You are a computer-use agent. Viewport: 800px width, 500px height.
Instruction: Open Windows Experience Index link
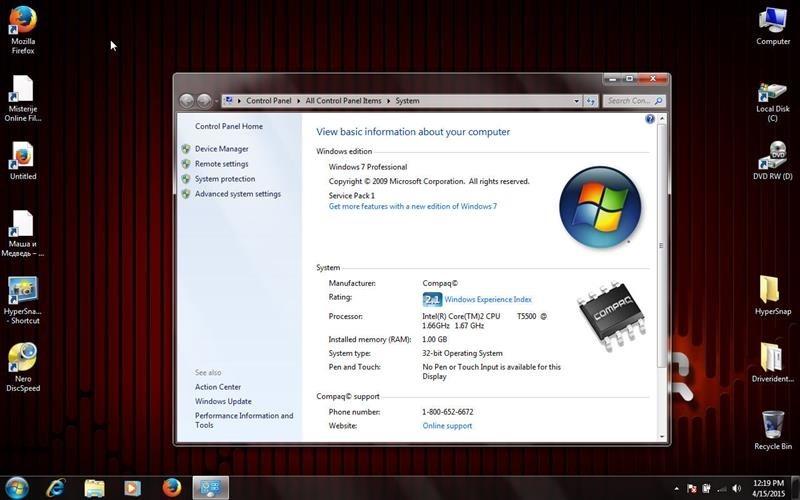coord(488,299)
